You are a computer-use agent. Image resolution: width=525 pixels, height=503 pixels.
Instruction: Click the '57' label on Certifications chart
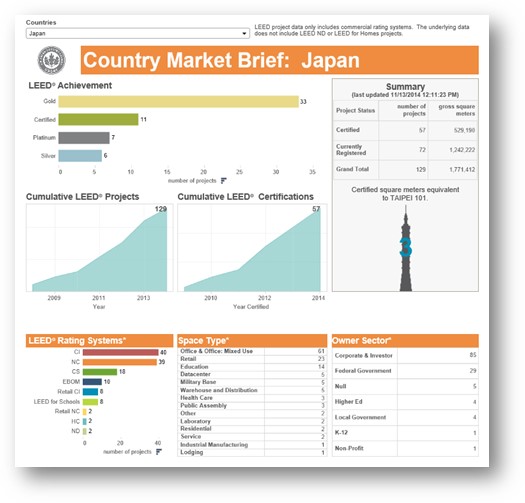click(316, 209)
